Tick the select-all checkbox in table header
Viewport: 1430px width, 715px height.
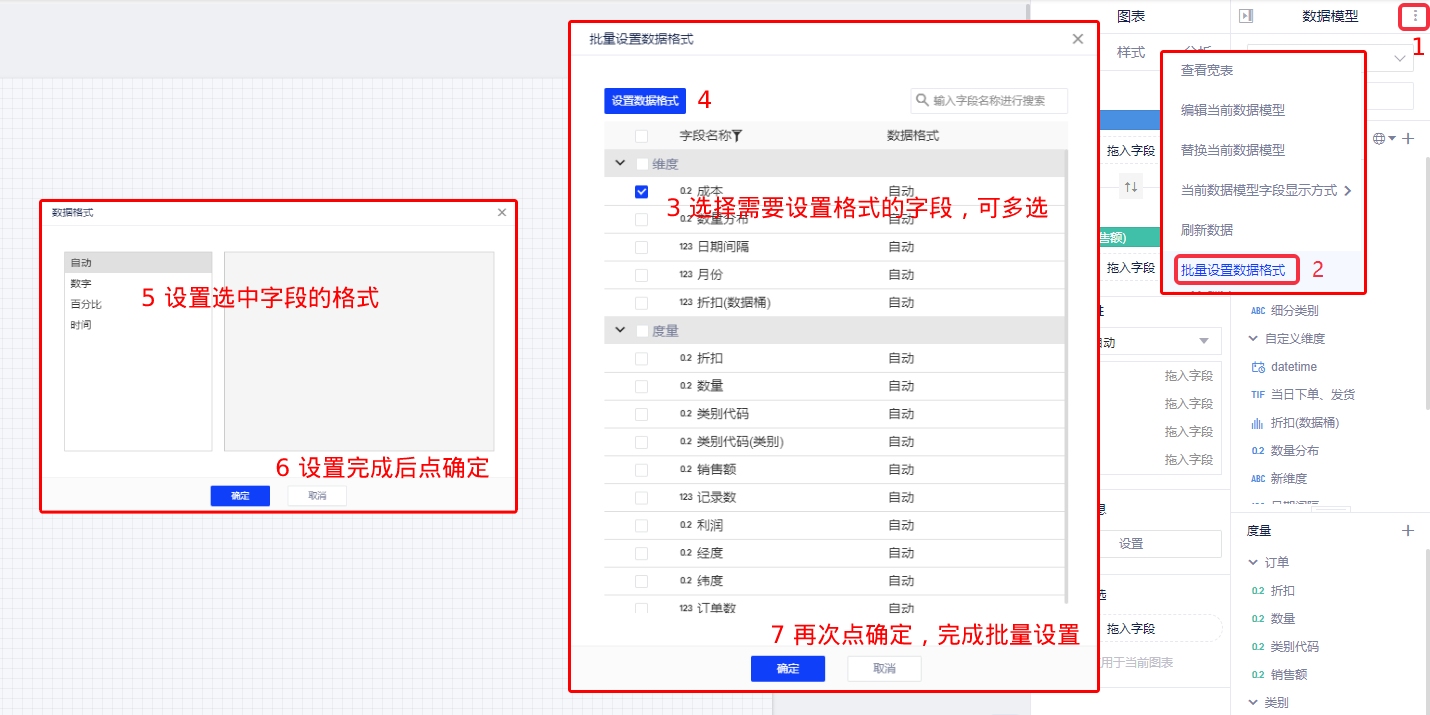(641, 136)
